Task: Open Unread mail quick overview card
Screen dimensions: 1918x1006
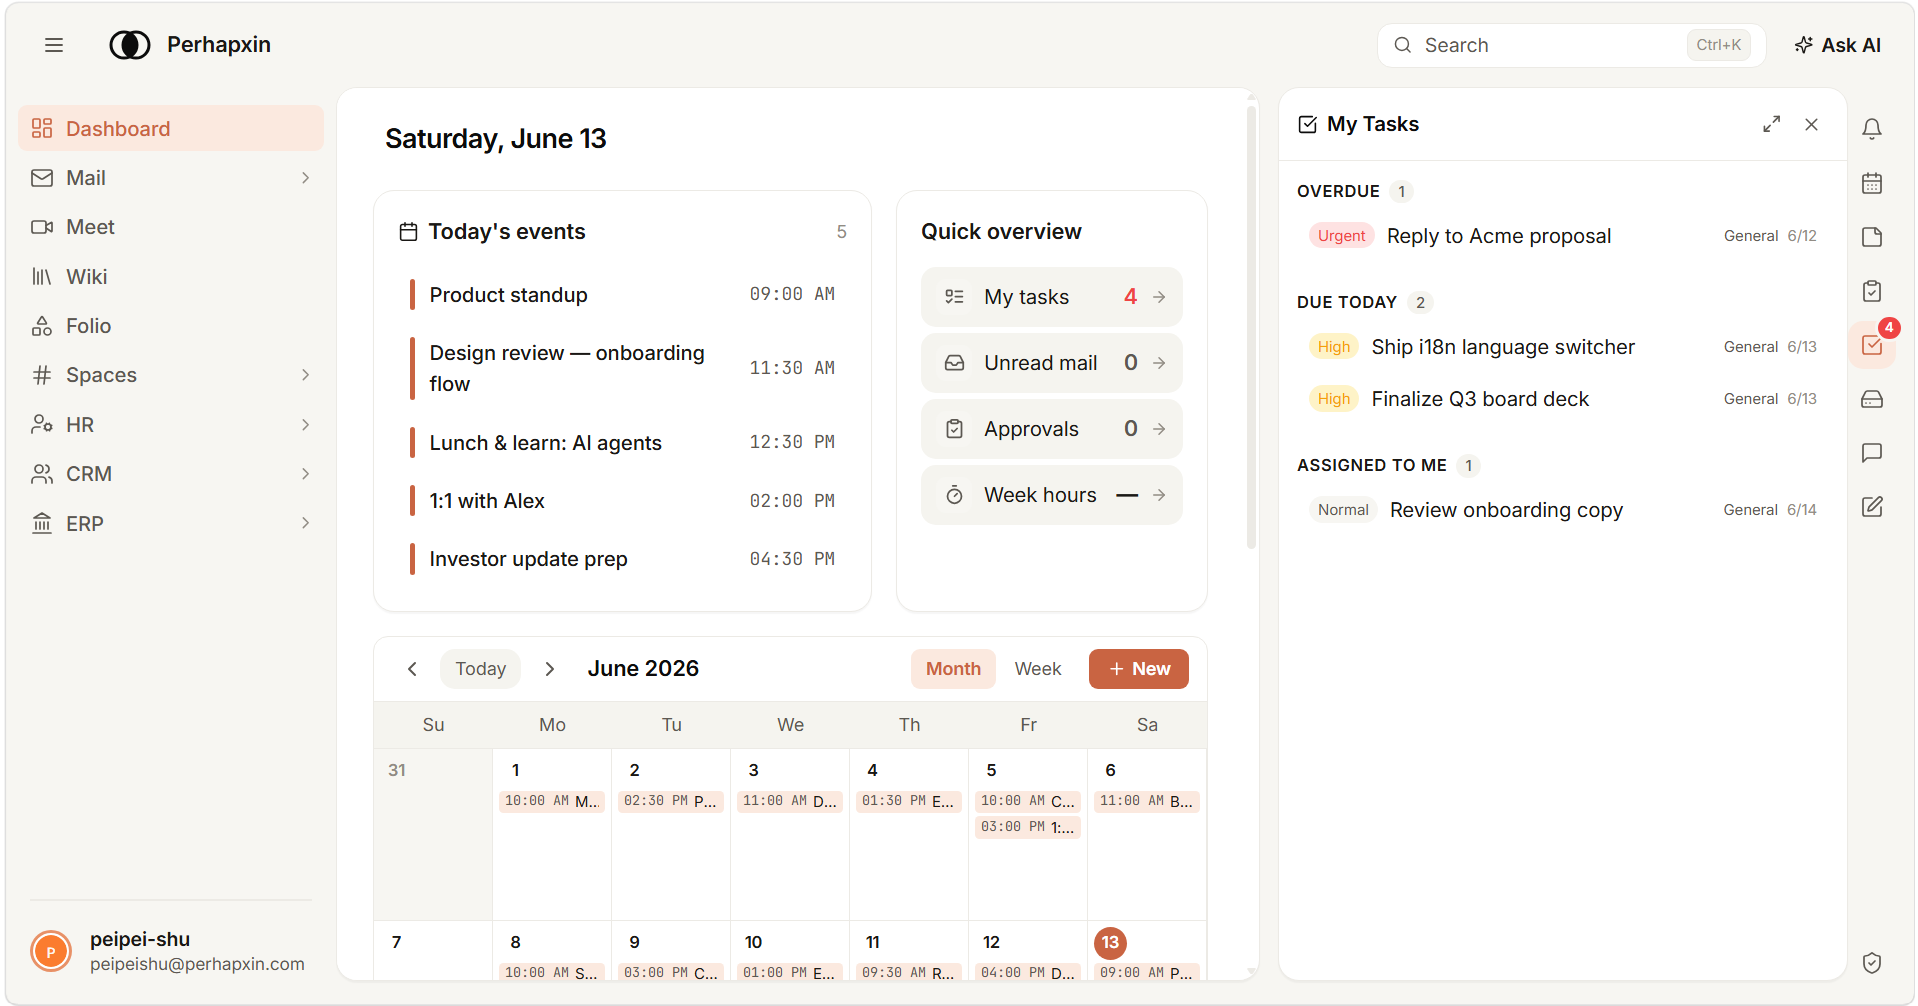Action: [x=1051, y=363]
